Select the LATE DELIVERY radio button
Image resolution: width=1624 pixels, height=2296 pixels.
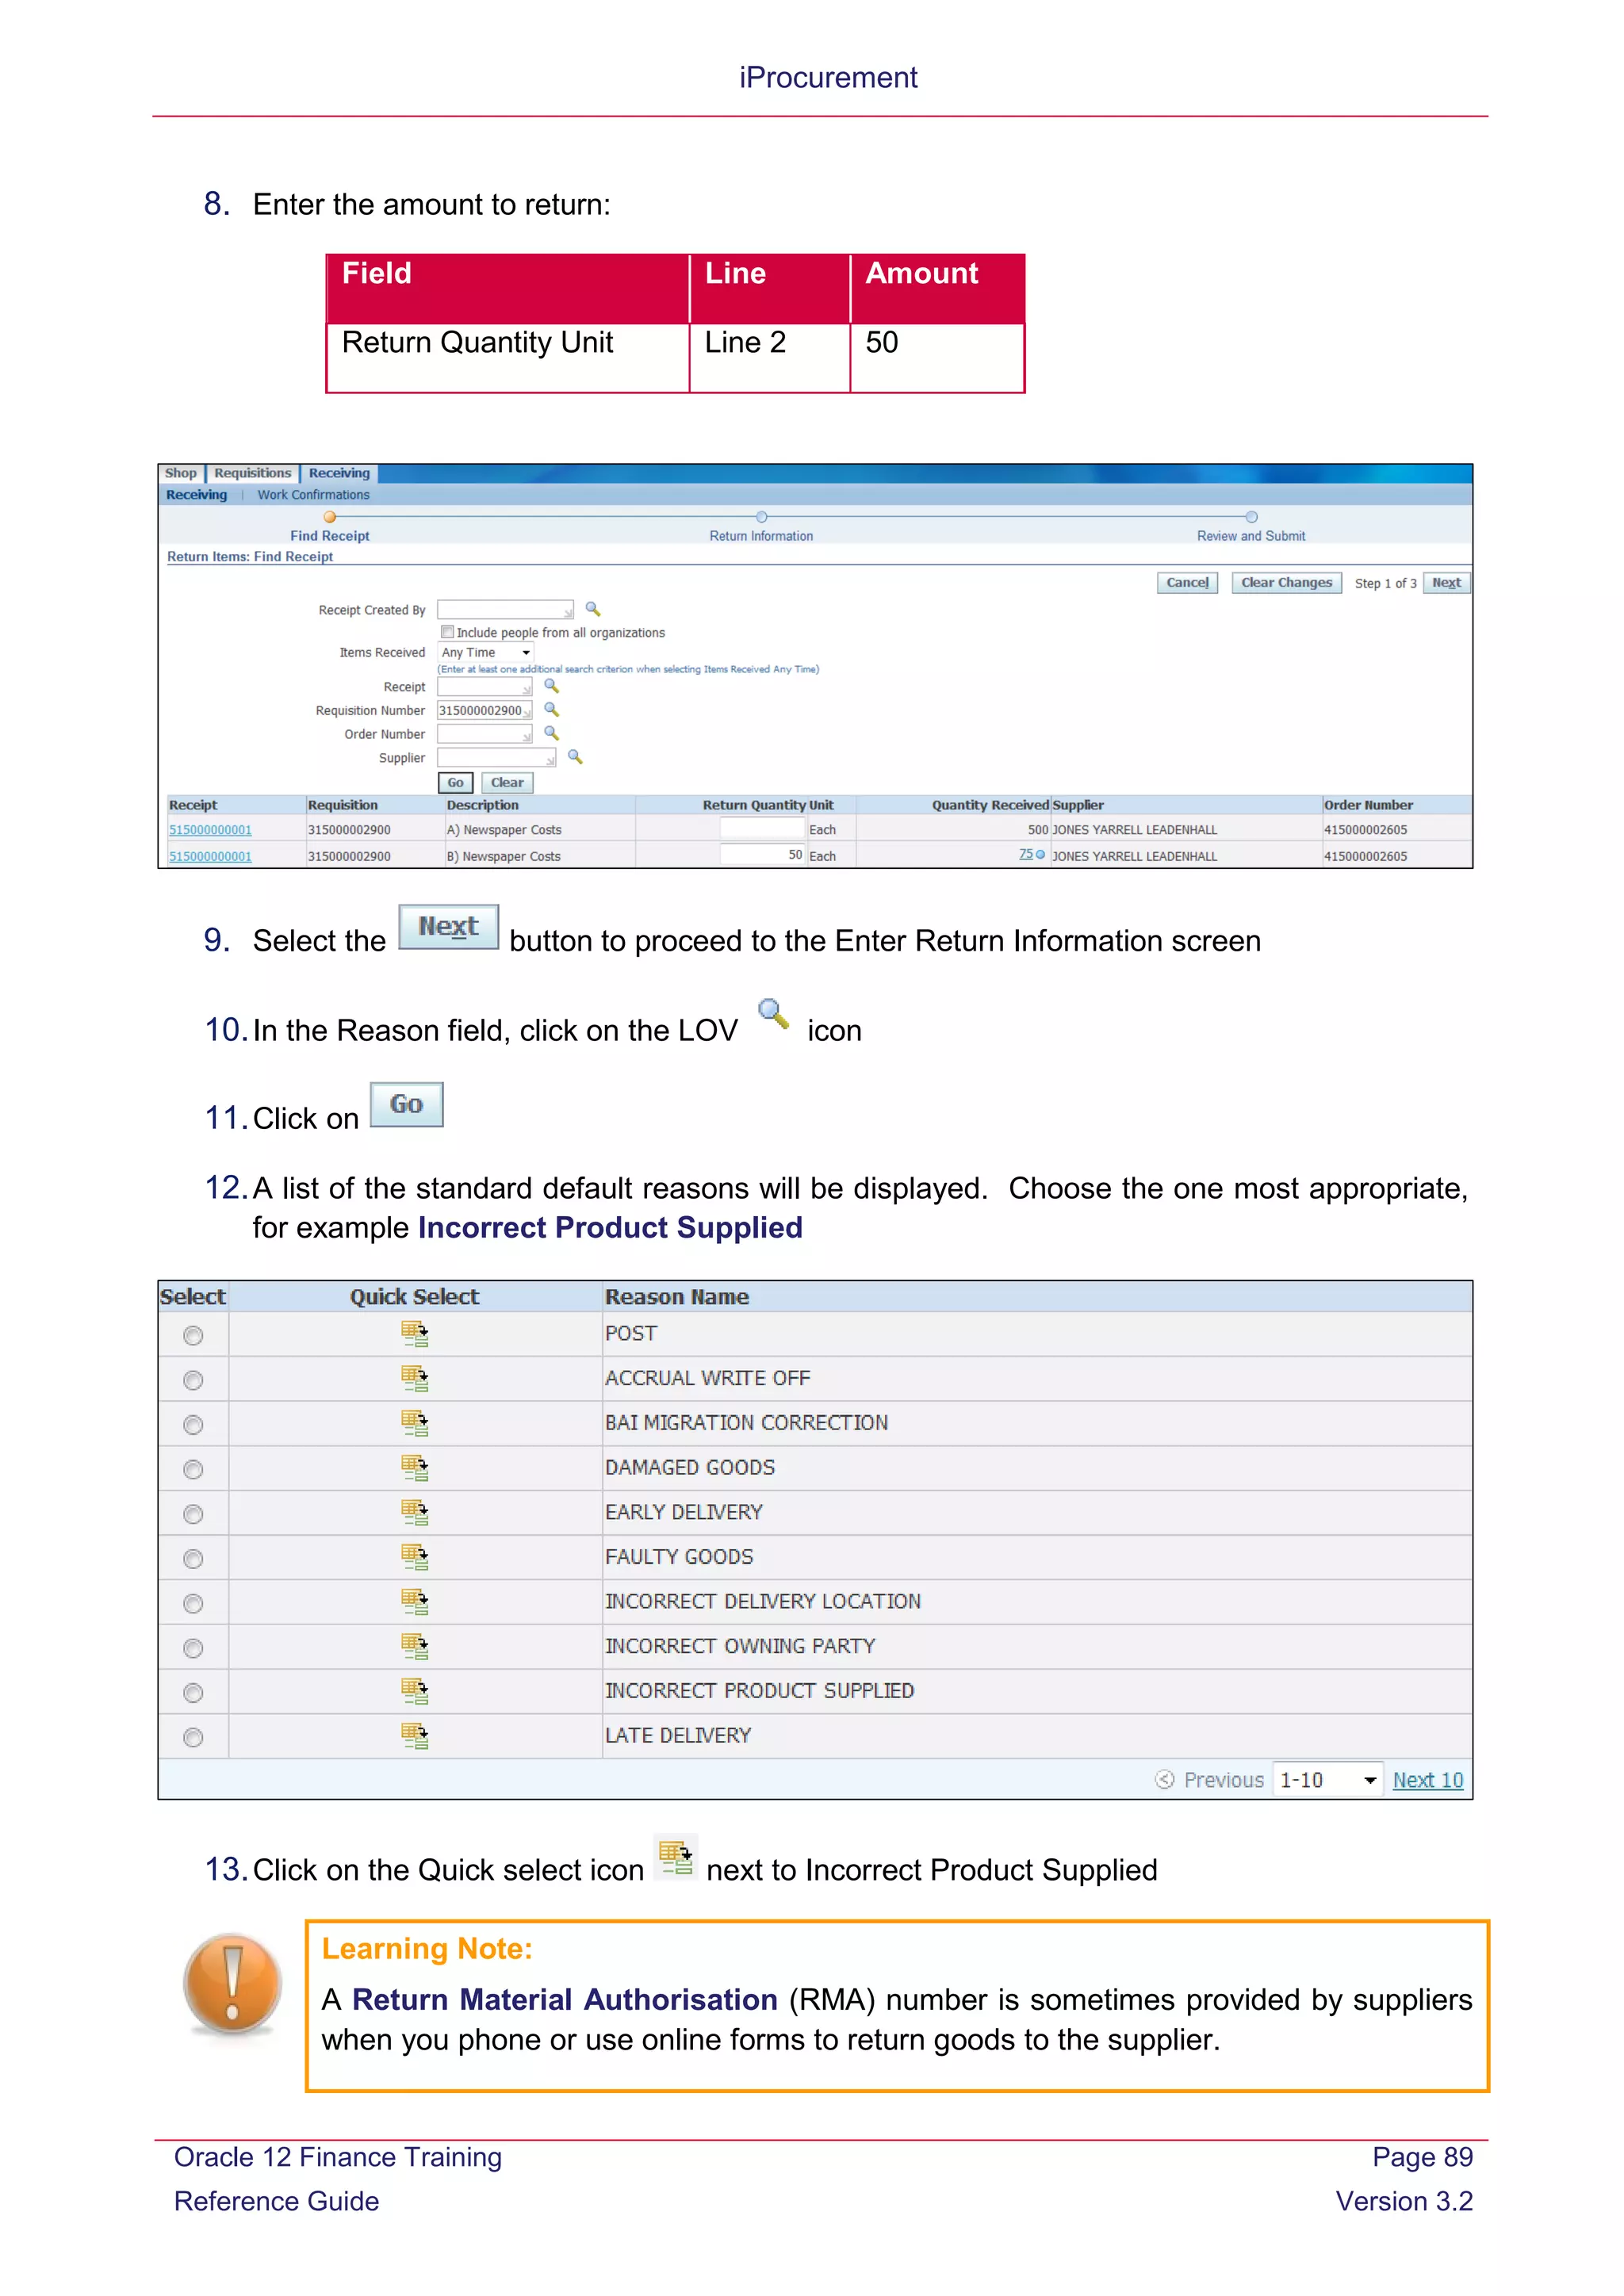pos(193,1738)
